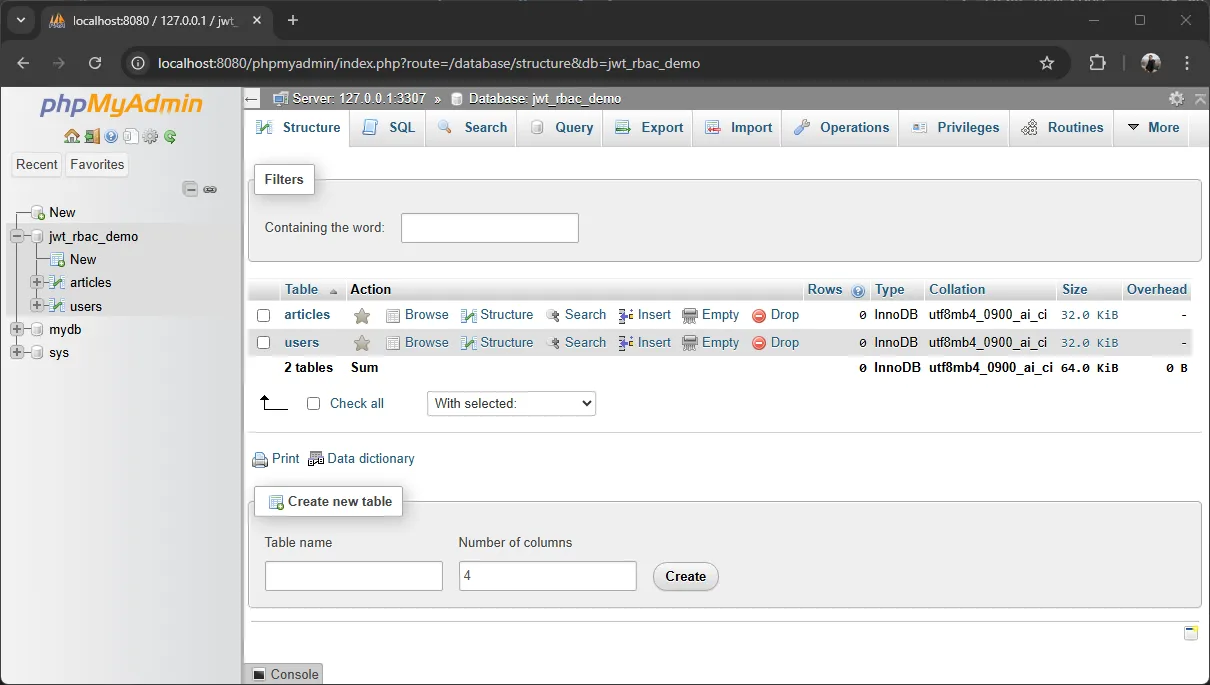Click the Table name input field

(353, 576)
